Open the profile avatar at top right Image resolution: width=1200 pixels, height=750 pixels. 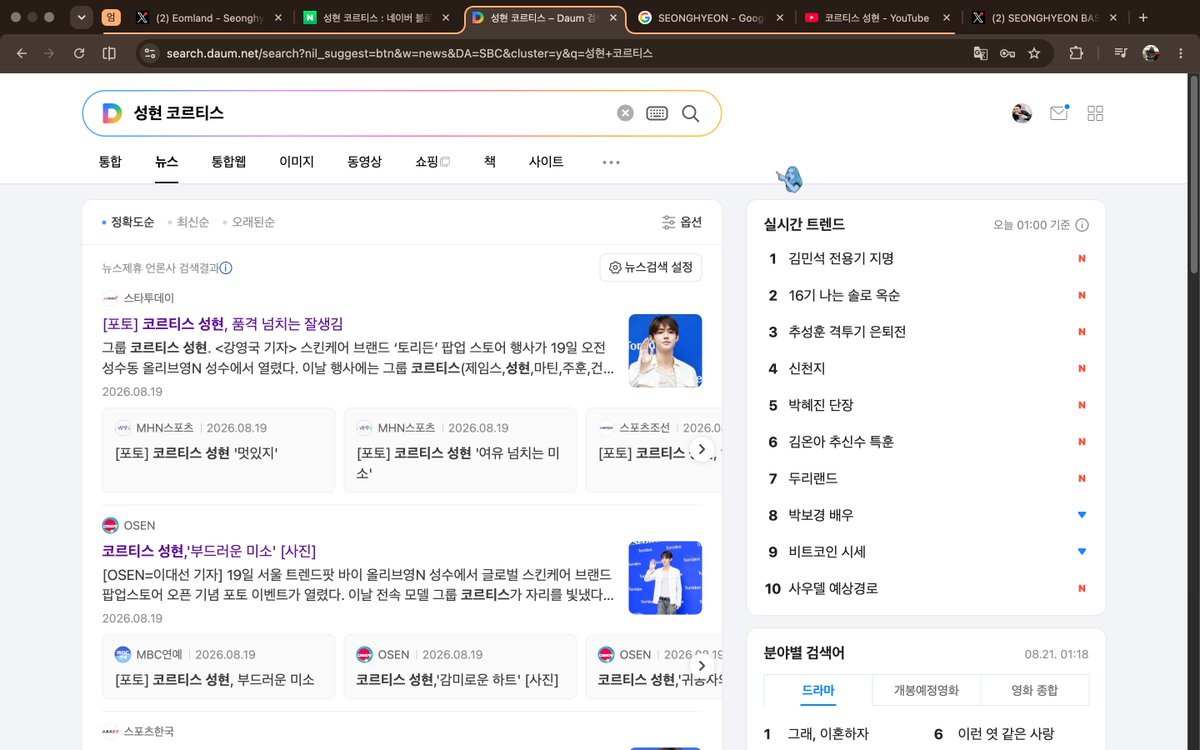click(1022, 113)
